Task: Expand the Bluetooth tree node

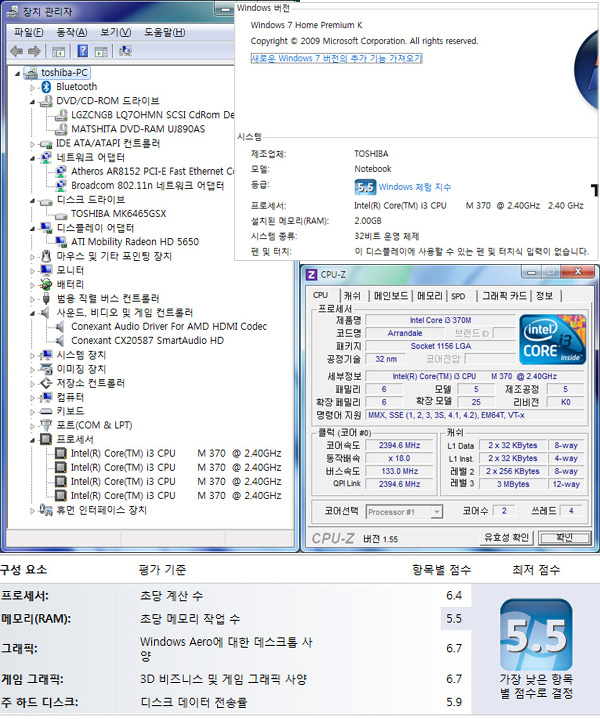Action: click(x=32, y=87)
